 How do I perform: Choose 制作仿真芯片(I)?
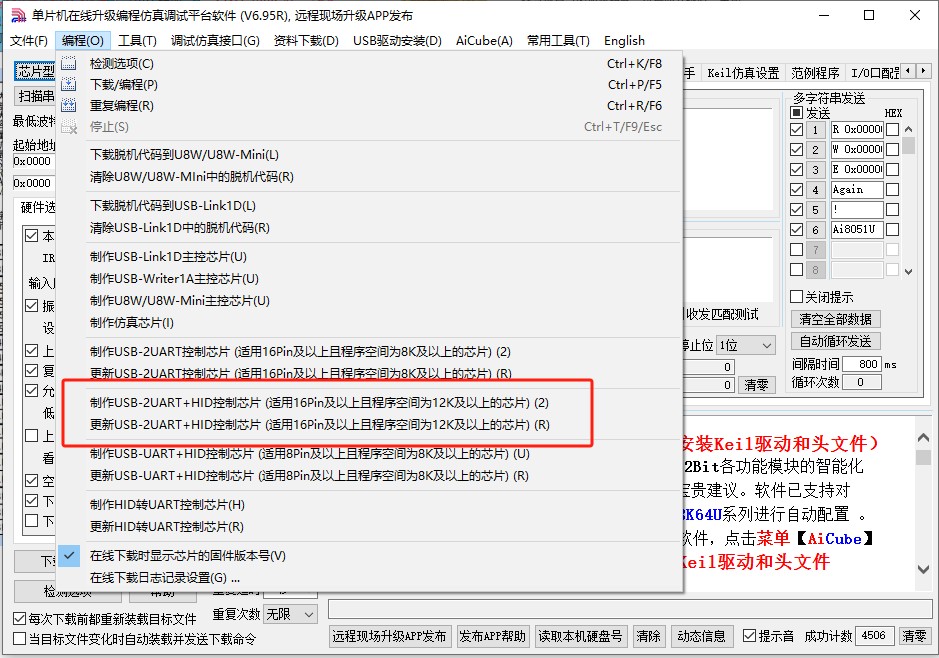369,323
